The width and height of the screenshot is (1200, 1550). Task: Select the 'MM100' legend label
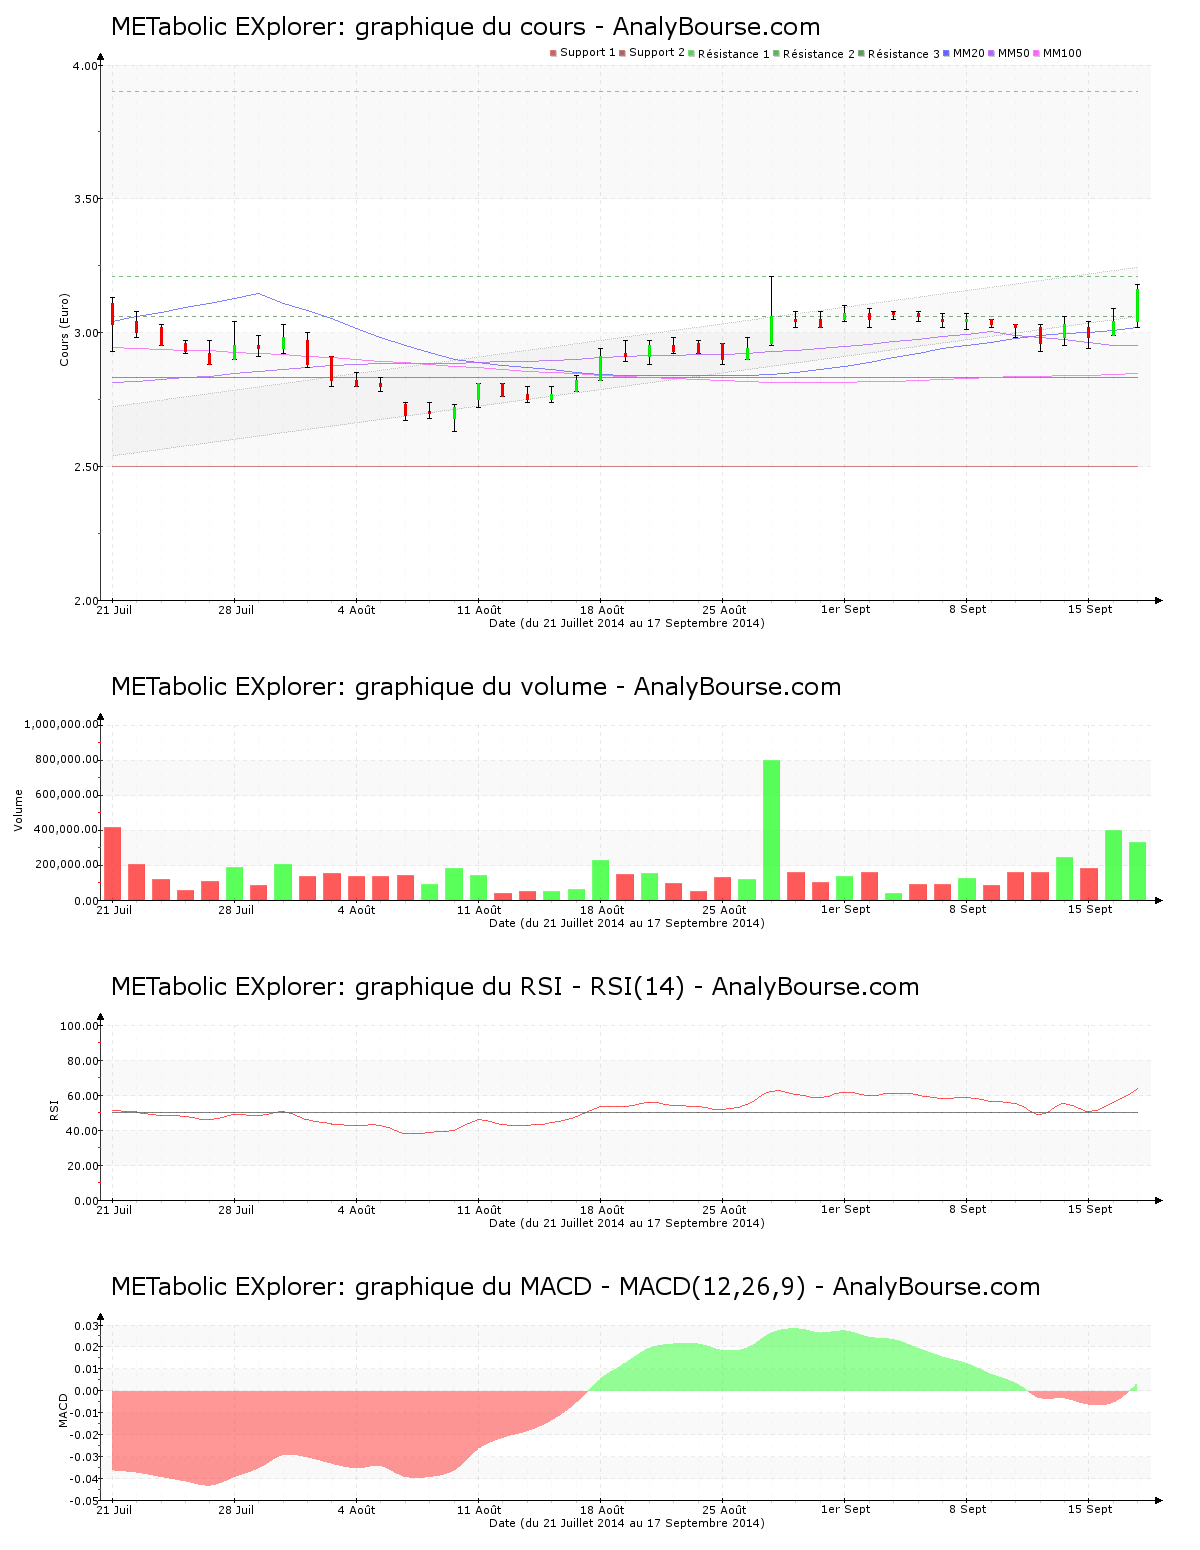[x=1062, y=53]
